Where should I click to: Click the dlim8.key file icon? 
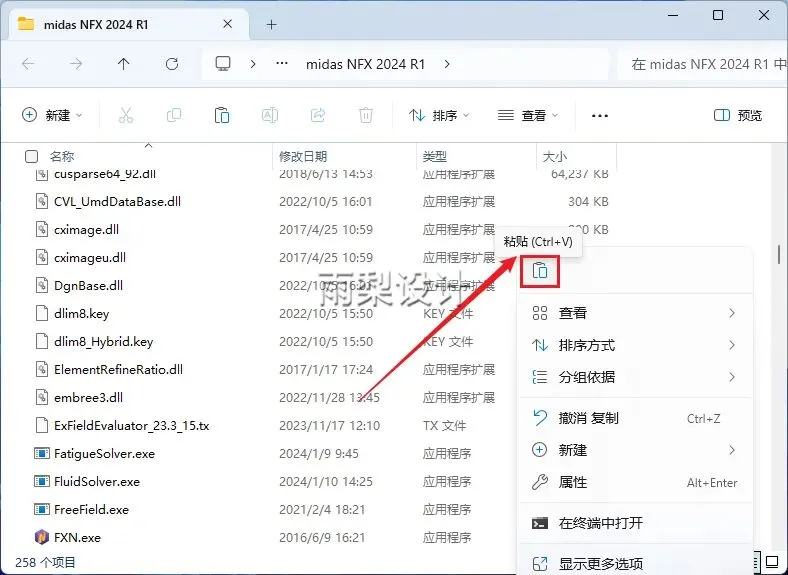click(x=42, y=313)
